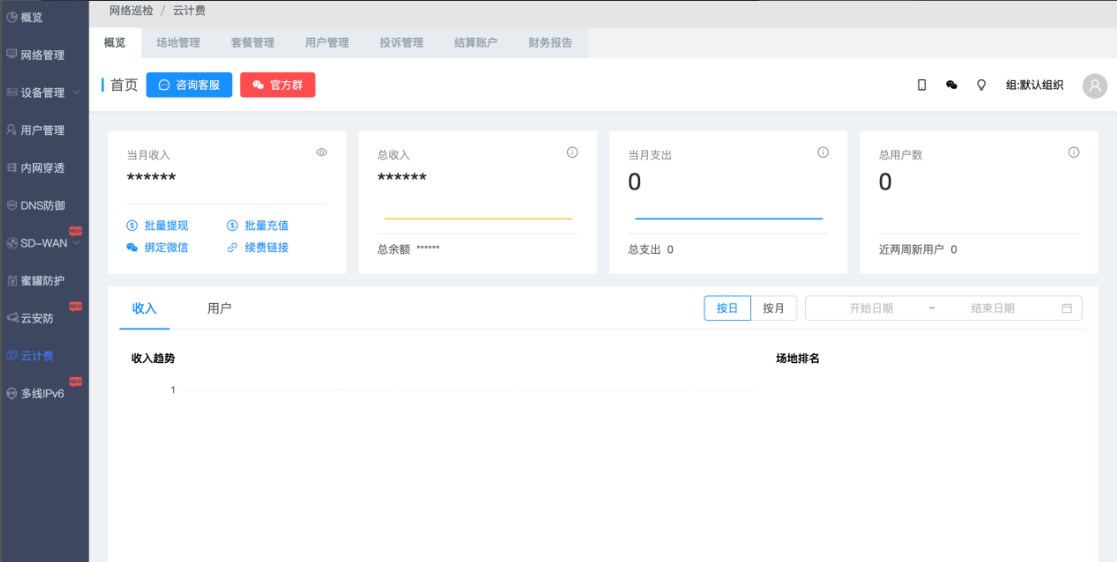1117x562 pixels.
Task: Click the 云计费 billing icon in sidebar
Action: [11, 355]
